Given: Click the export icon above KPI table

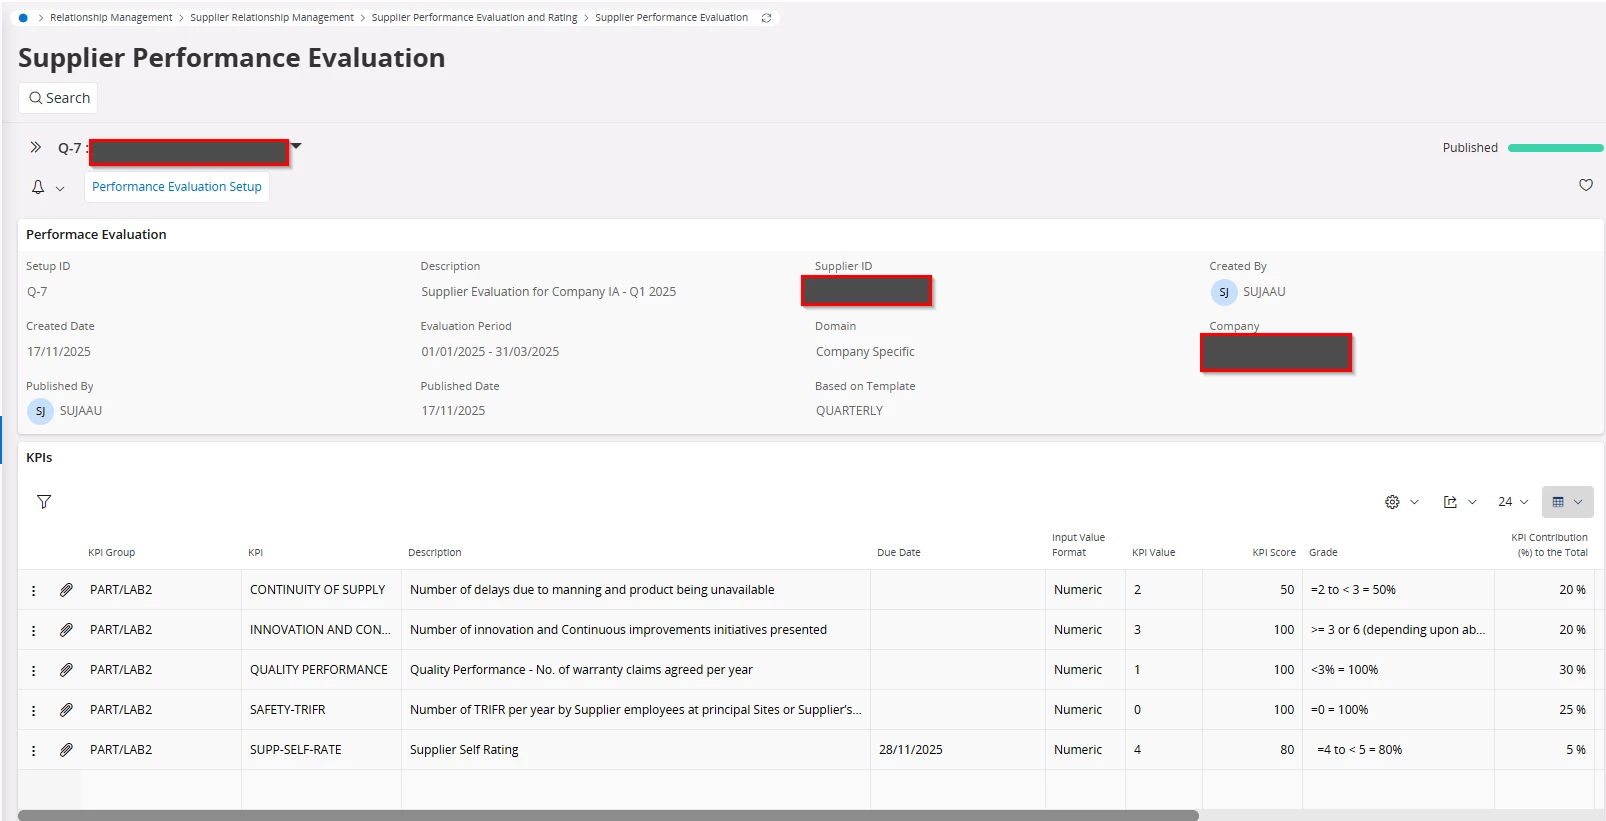Looking at the screenshot, I should pos(1450,502).
